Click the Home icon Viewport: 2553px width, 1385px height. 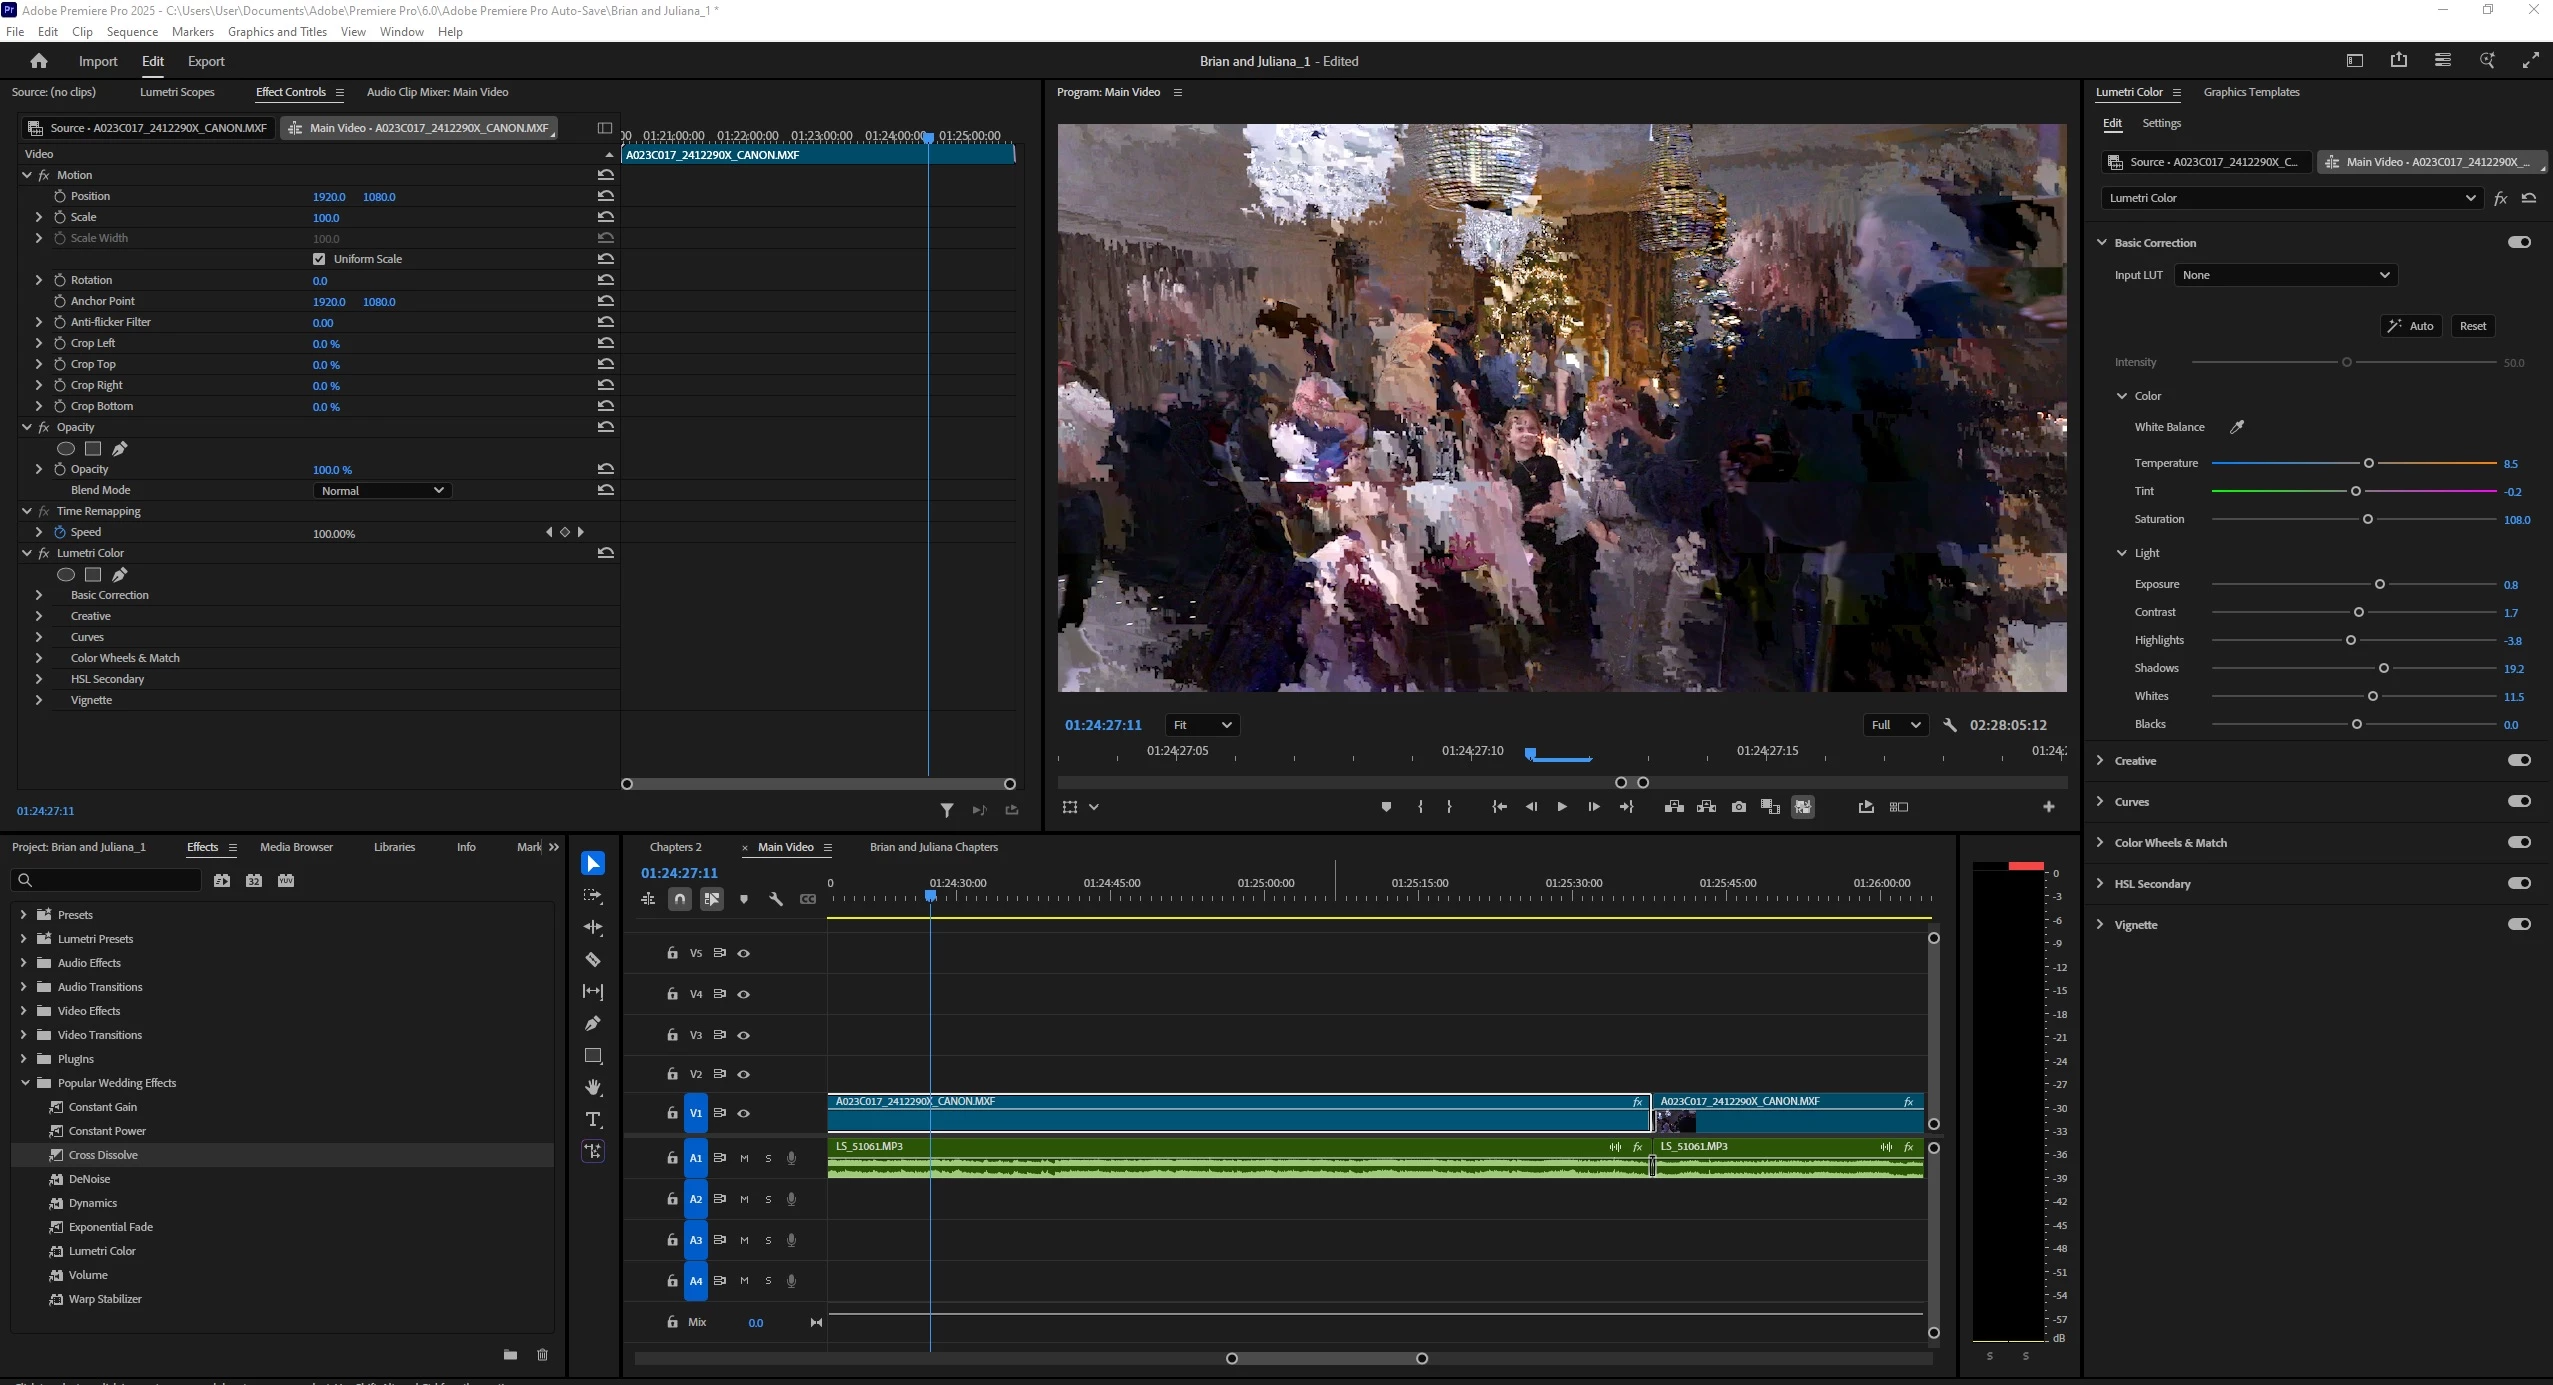(39, 61)
